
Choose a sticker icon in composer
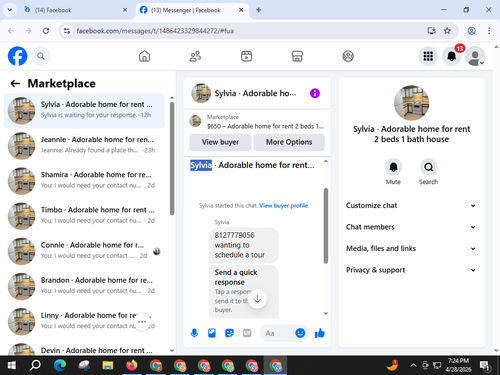point(229,333)
